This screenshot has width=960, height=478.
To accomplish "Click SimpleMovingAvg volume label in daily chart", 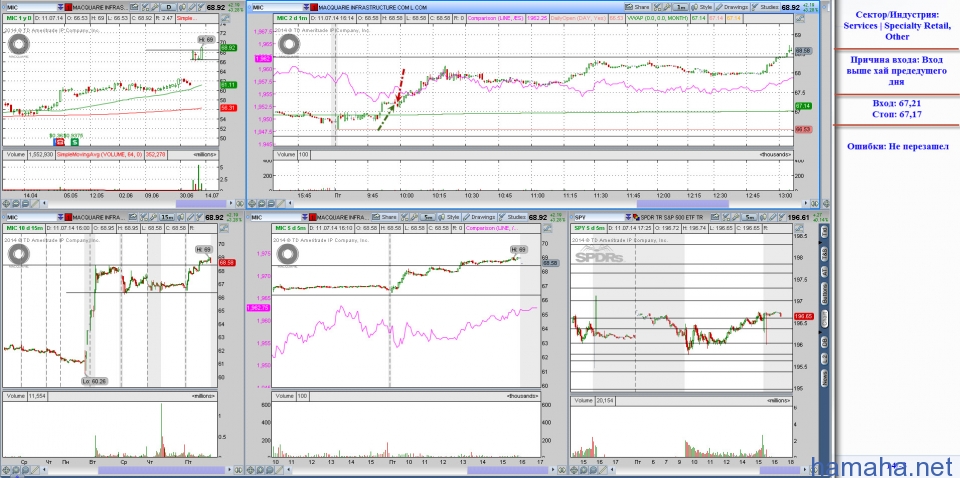I will tap(99, 155).
